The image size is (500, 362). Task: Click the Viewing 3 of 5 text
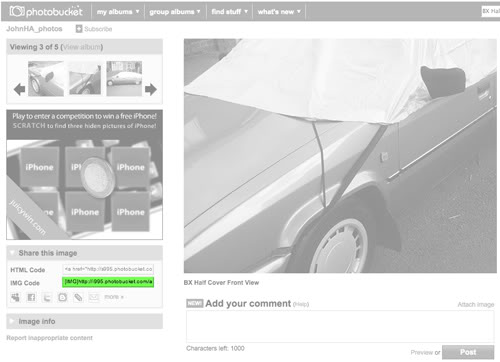pos(34,47)
